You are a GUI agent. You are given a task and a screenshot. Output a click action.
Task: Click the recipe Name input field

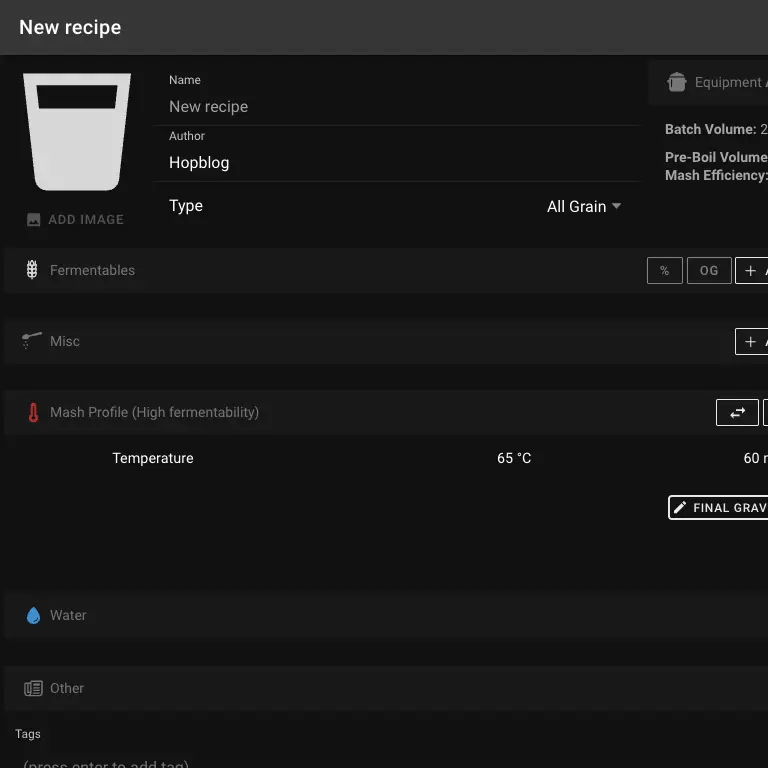pyautogui.click(x=400, y=107)
